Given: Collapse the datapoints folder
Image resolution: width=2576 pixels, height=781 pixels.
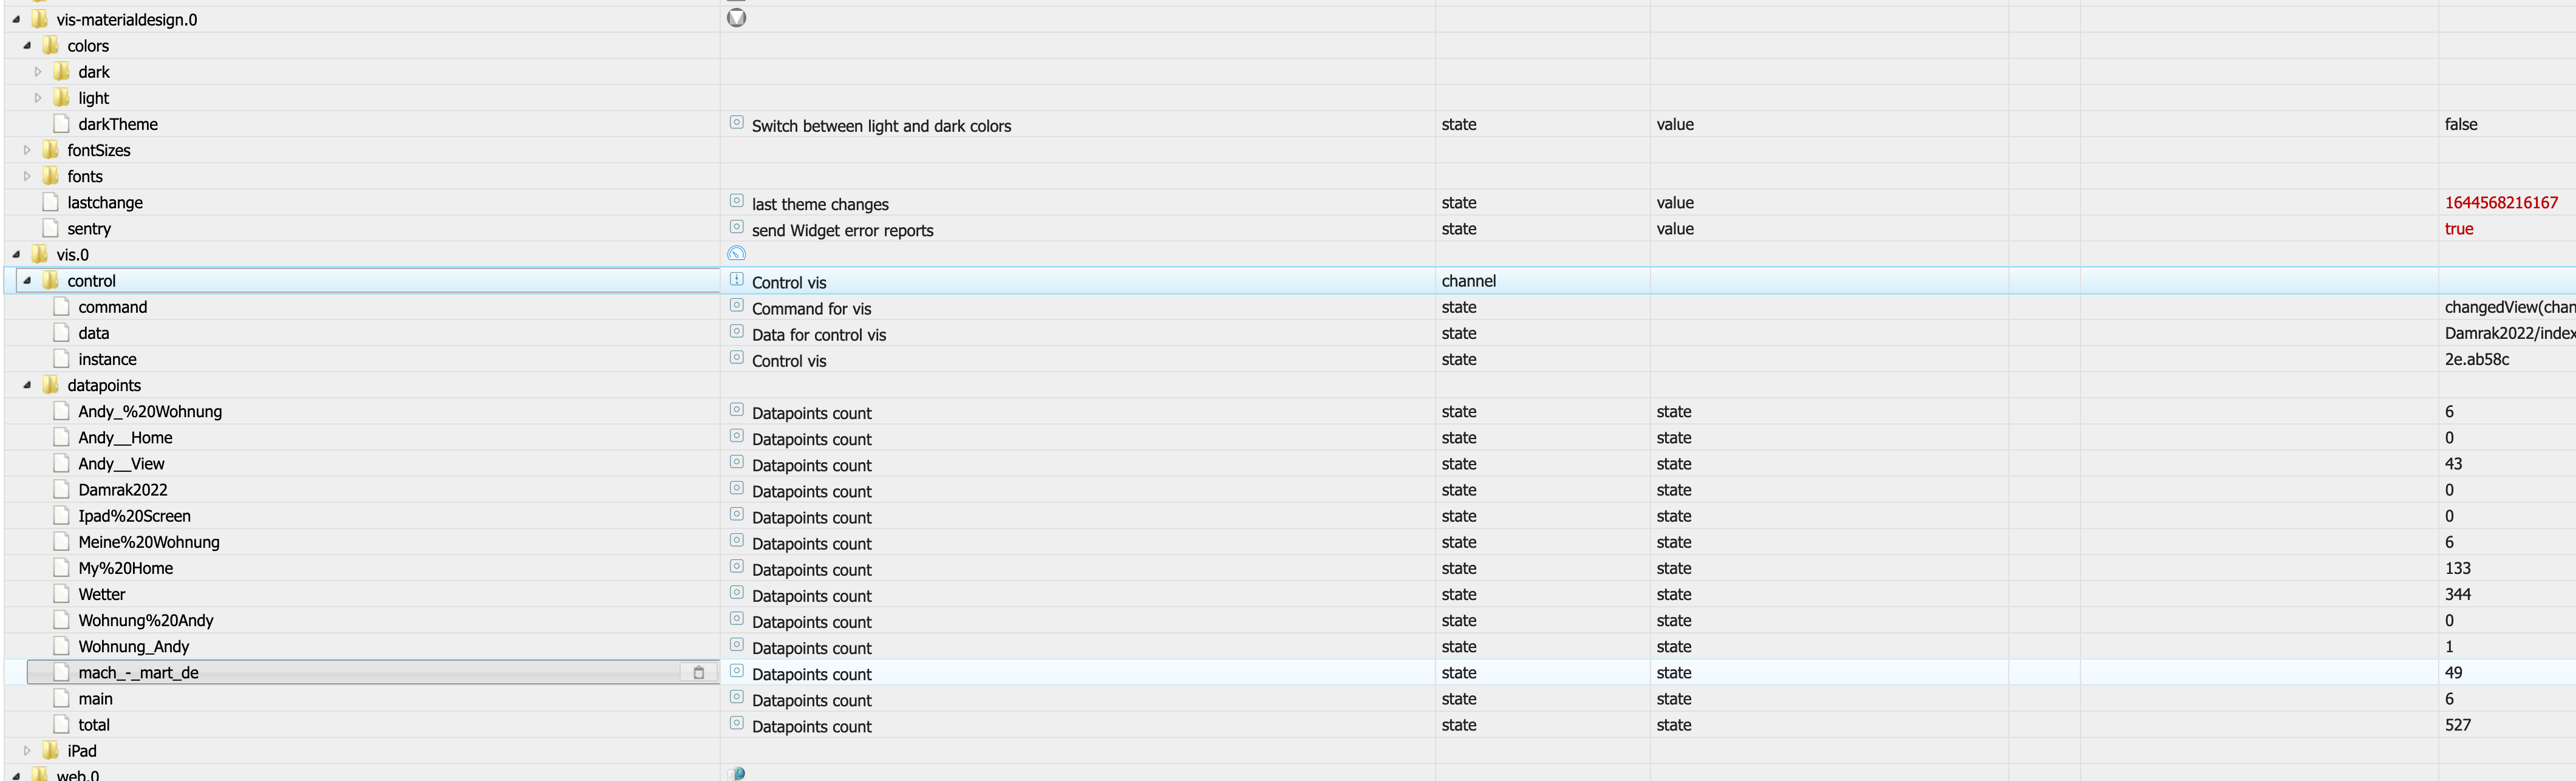Looking at the screenshot, I should [x=27, y=385].
